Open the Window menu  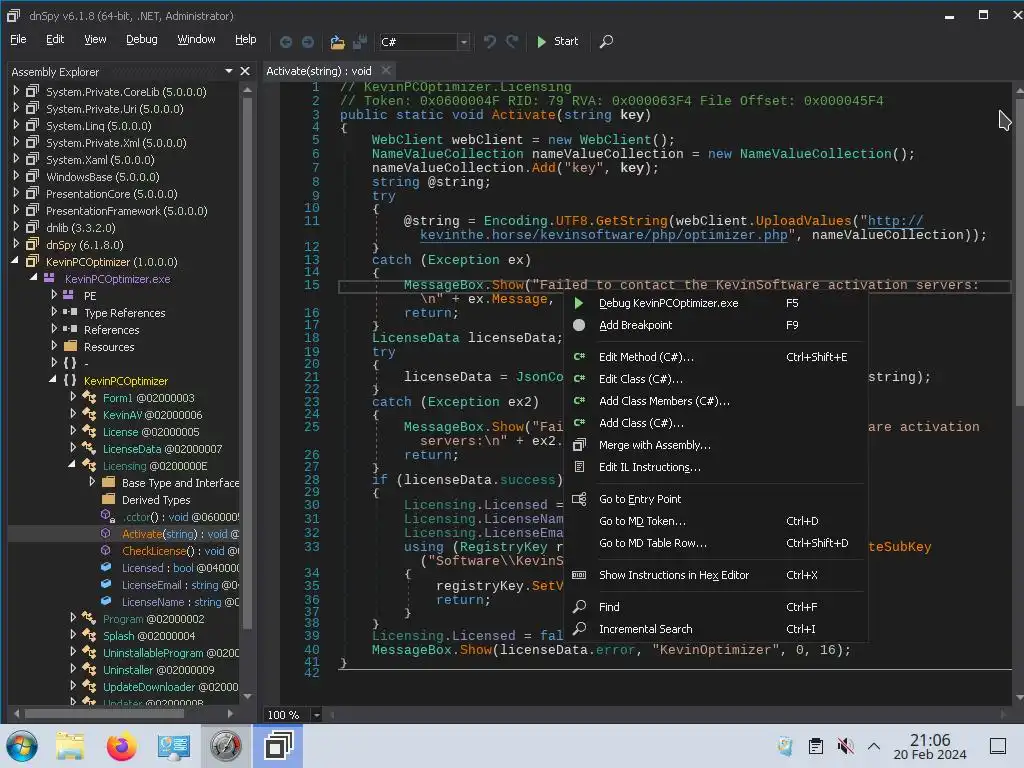pos(196,39)
